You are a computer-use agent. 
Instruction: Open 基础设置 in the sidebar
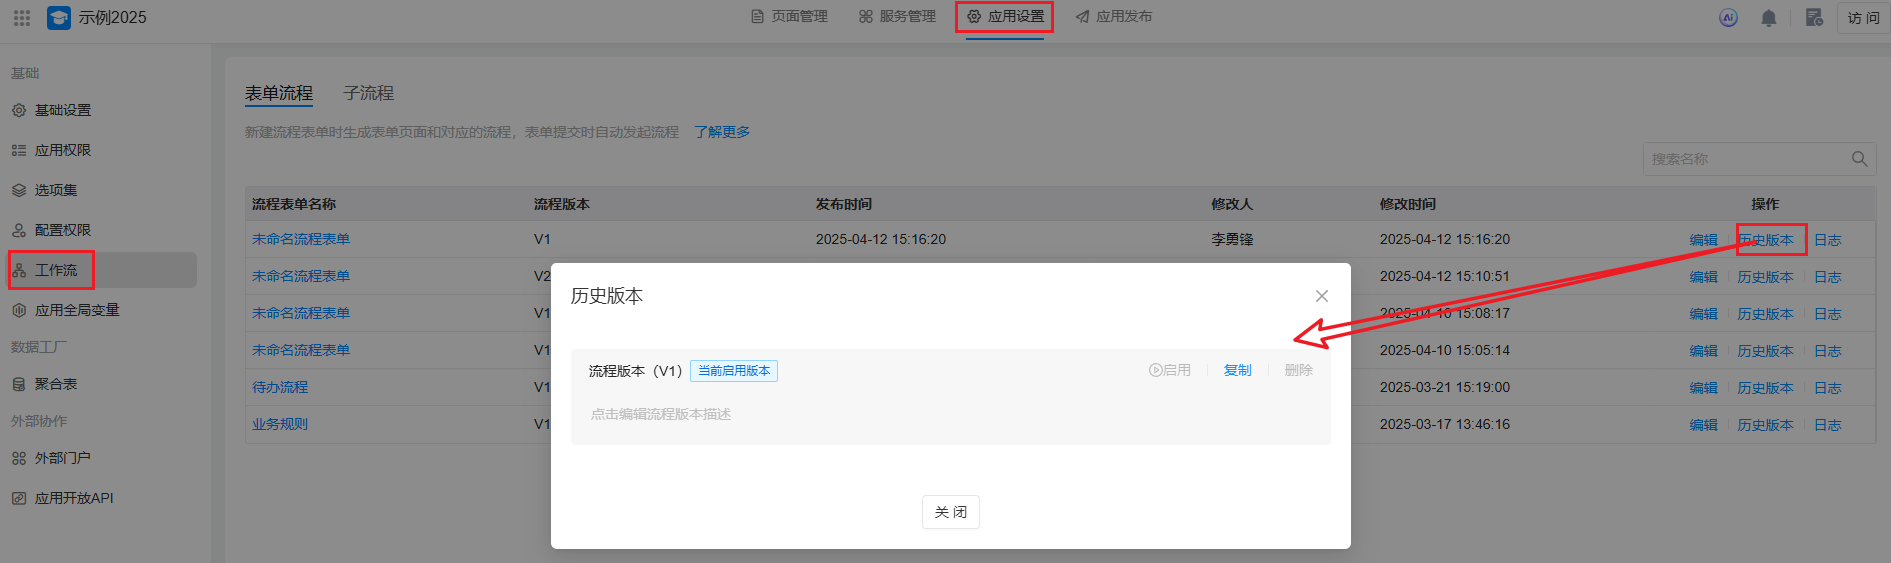62,110
